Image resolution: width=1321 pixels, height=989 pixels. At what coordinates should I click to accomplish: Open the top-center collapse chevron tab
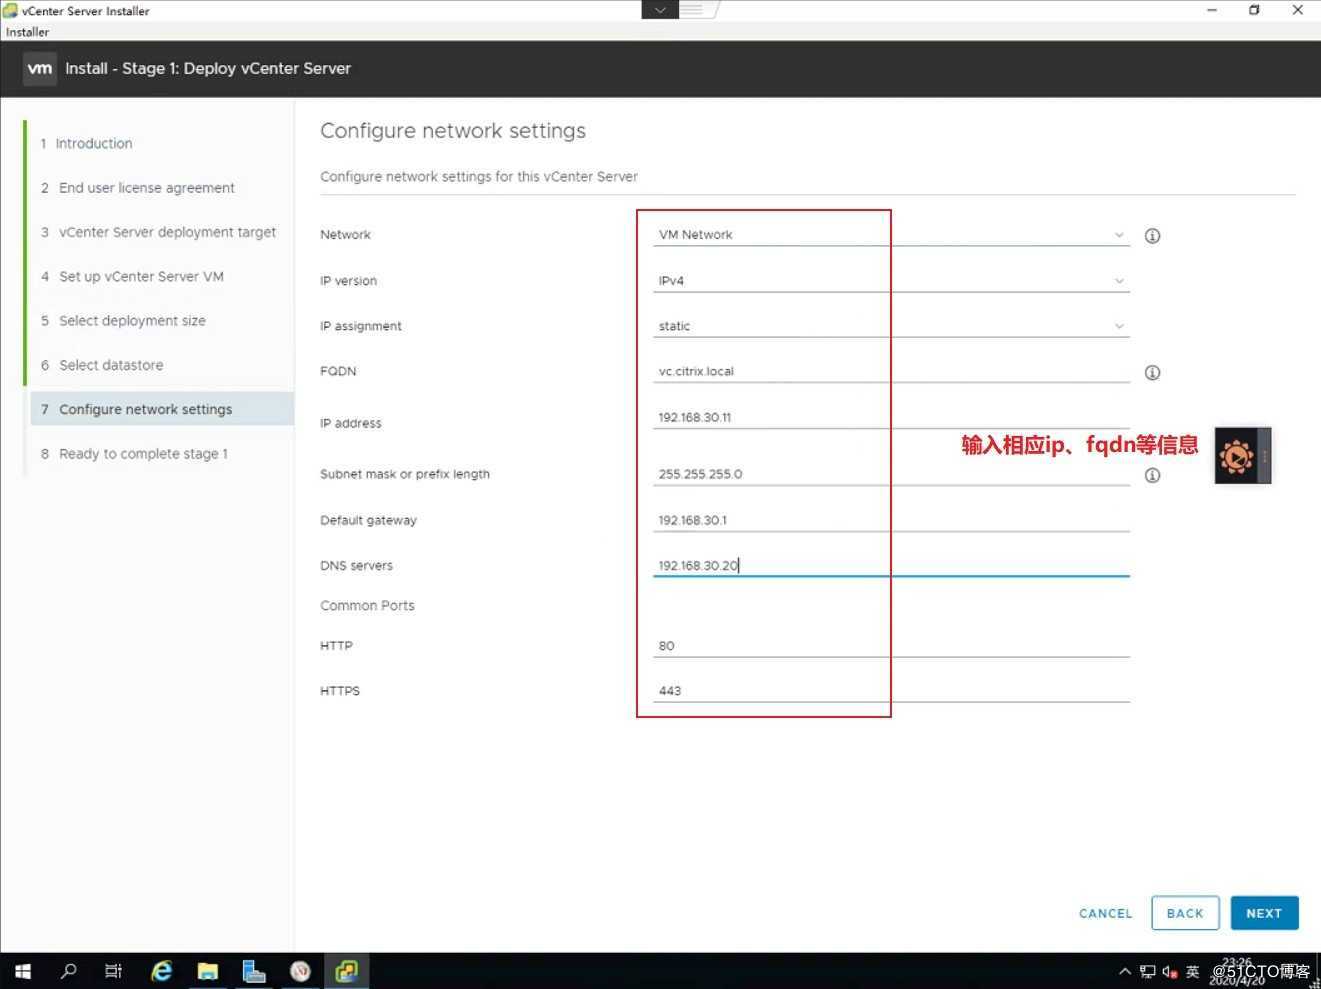[660, 10]
